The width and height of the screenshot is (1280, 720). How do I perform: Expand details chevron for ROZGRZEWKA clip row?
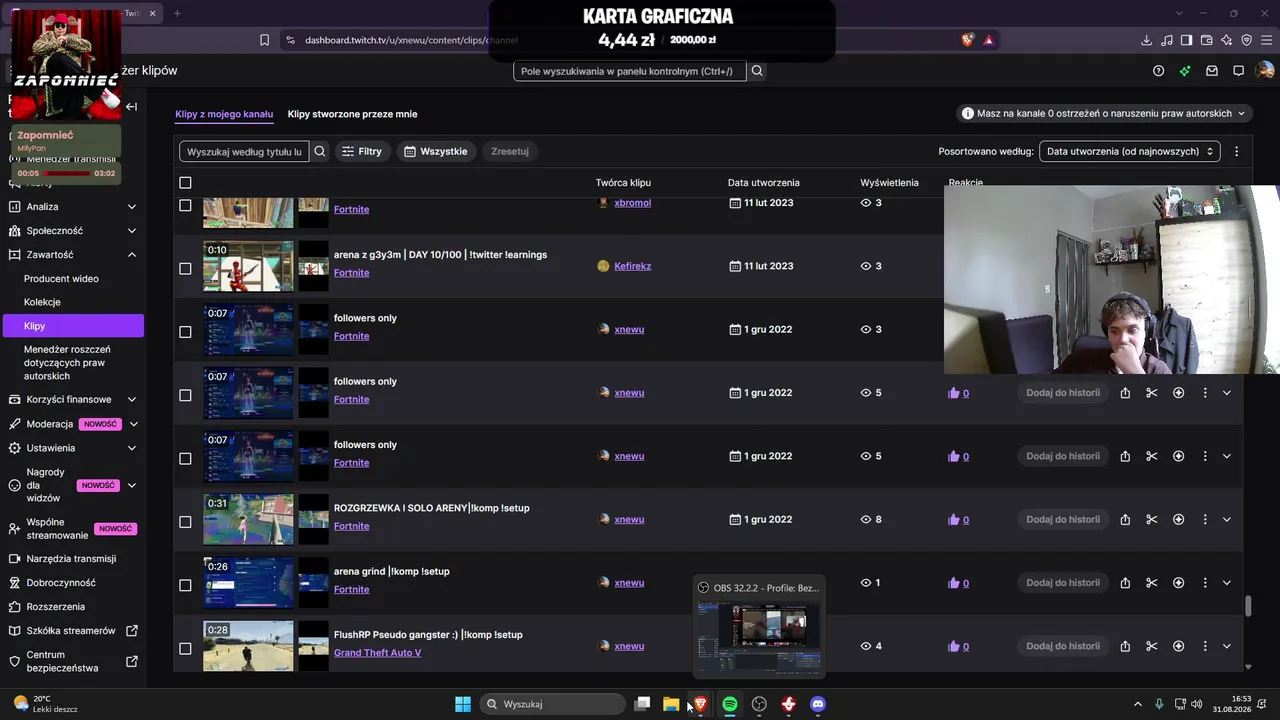(1227, 520)
